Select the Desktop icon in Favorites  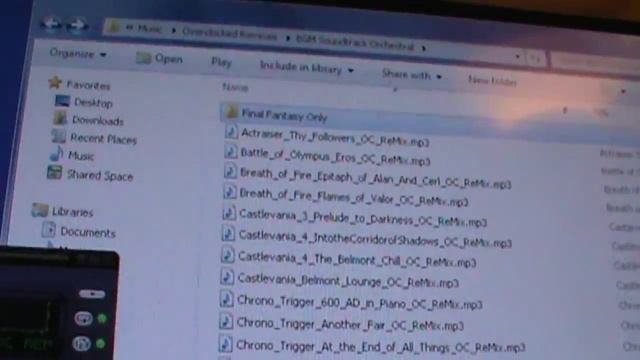pyautogui.click(x=62, y=101)
